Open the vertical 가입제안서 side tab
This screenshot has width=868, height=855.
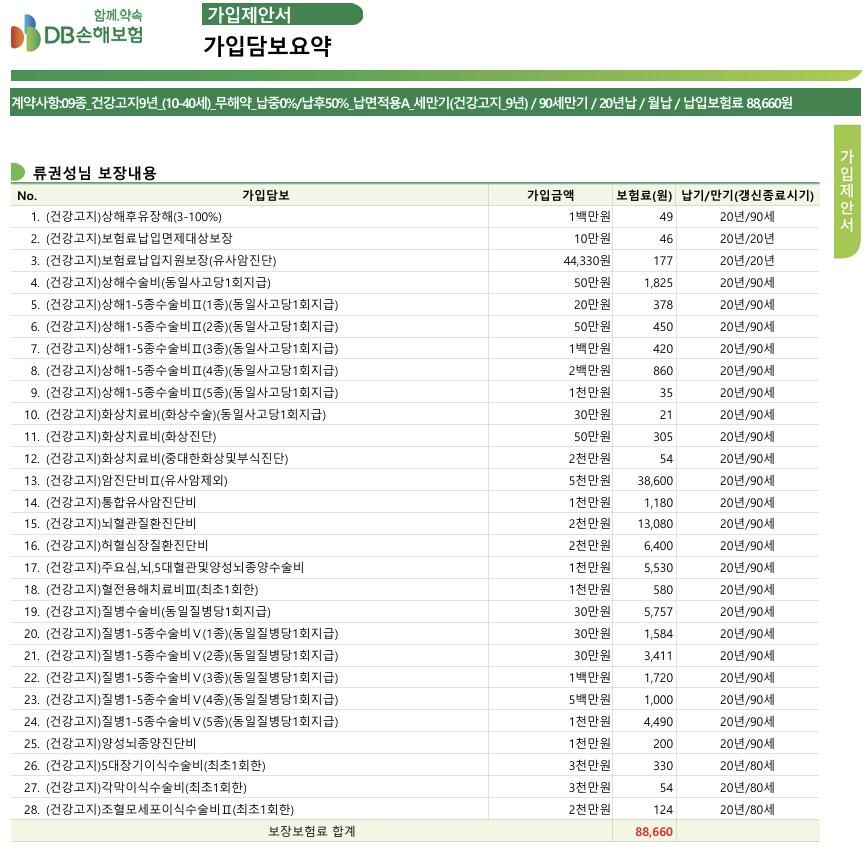pyautogui.click(x=846, y=190)
